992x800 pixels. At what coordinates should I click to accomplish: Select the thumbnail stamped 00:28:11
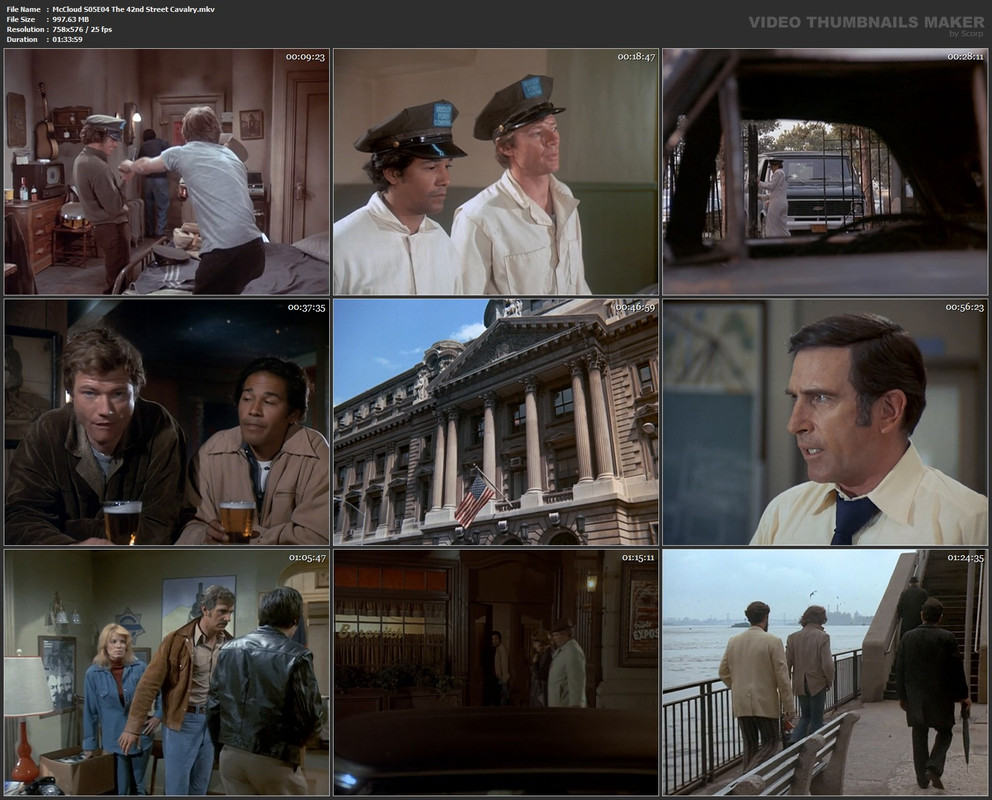coord(825,172)
